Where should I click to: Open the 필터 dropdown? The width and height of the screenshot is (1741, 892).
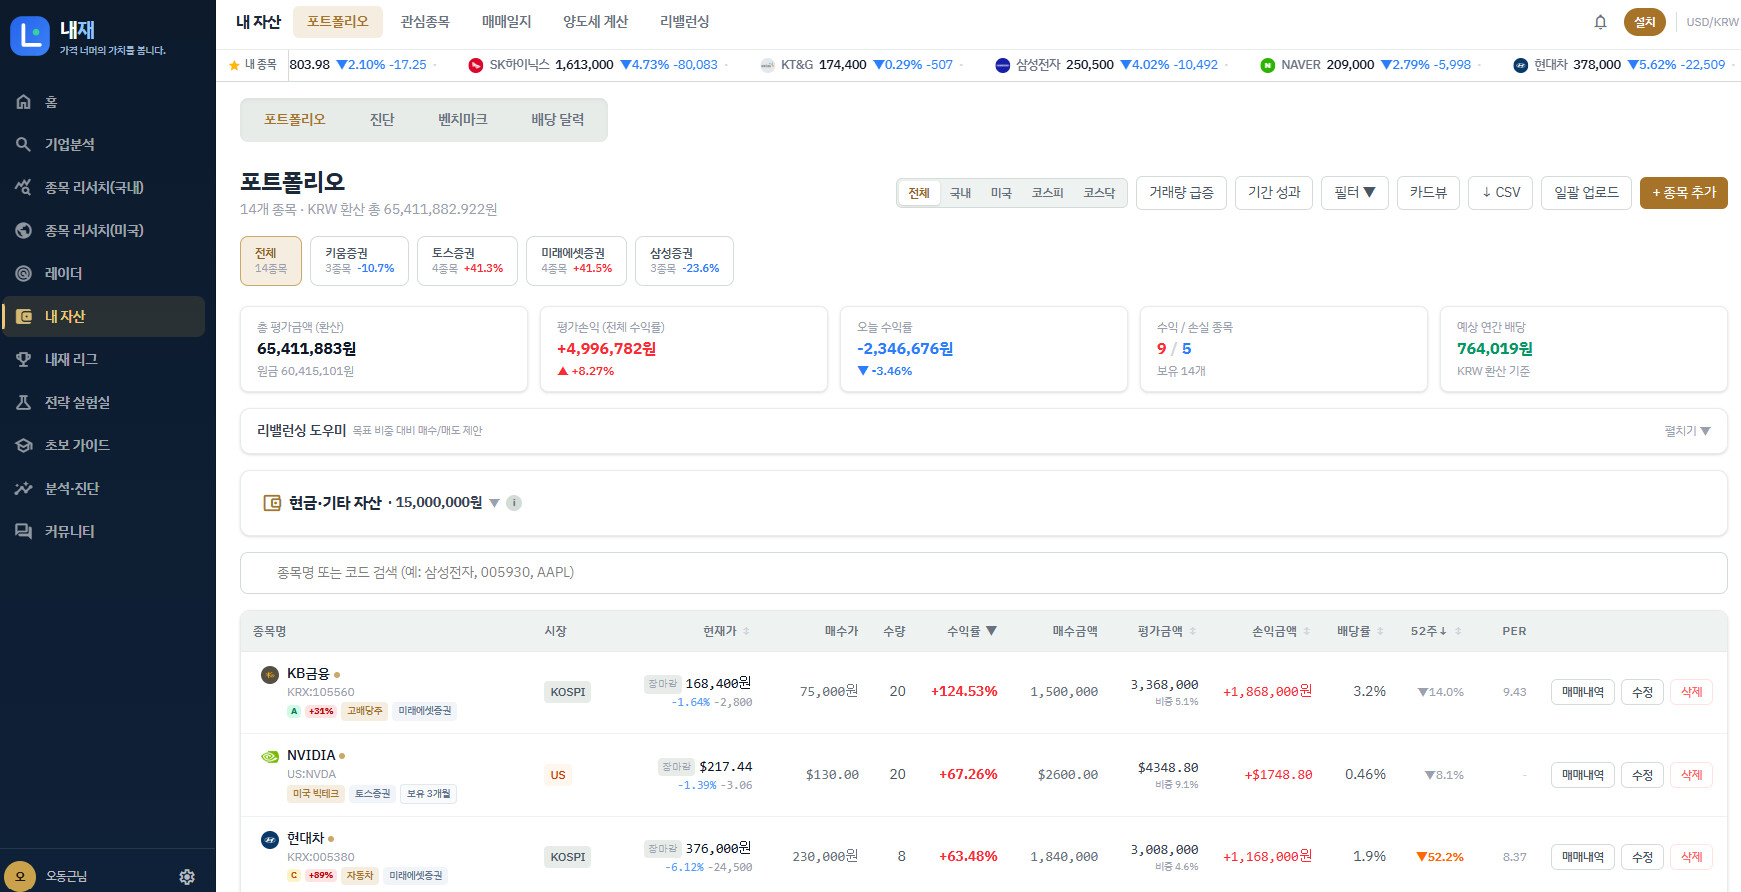(x=1355, y=193)
